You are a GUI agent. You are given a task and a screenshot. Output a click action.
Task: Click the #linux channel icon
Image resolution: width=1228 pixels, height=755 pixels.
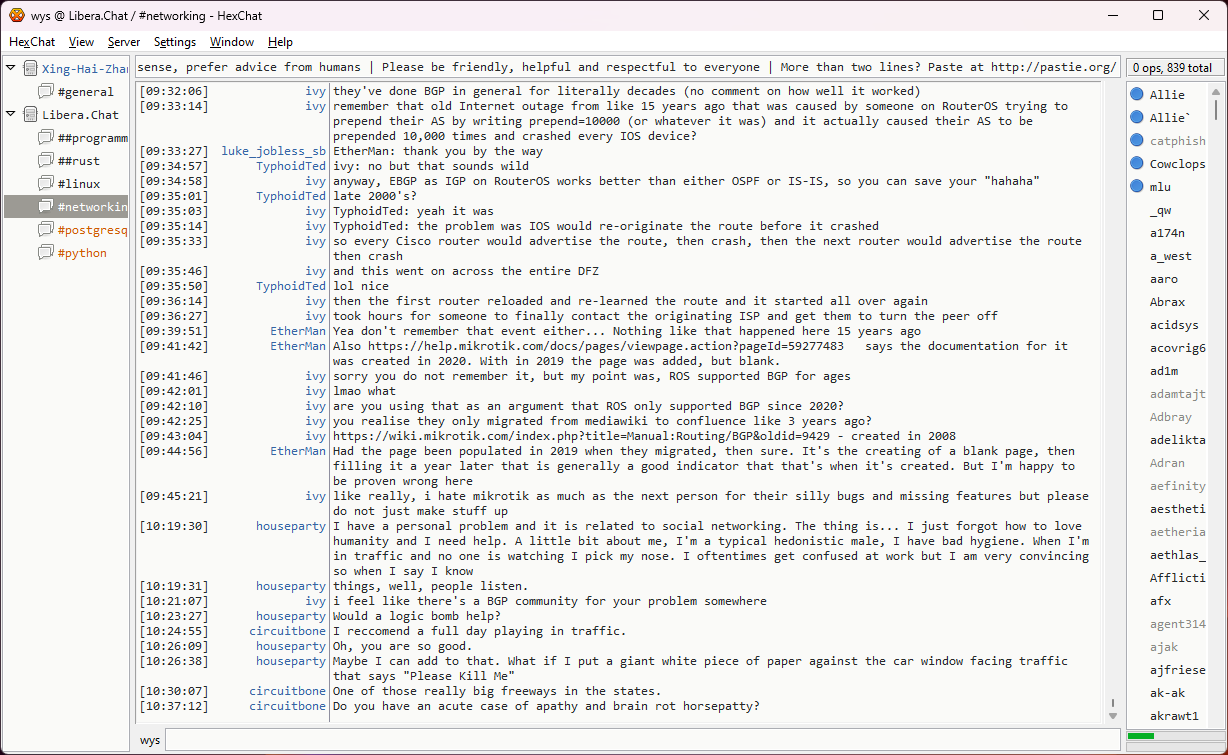click(45, 184)
